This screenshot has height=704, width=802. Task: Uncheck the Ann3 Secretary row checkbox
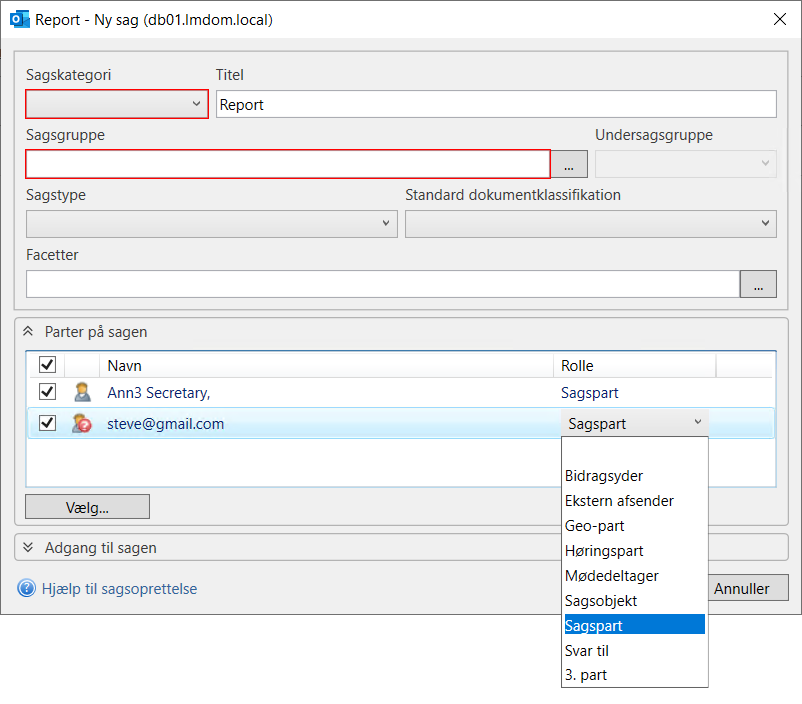coord(47,392)
